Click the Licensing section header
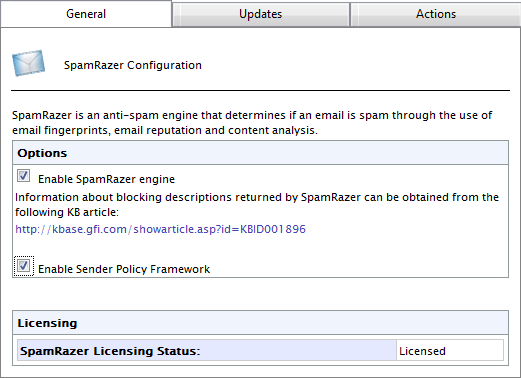The image size is (521, 378). tap(260, 323)
